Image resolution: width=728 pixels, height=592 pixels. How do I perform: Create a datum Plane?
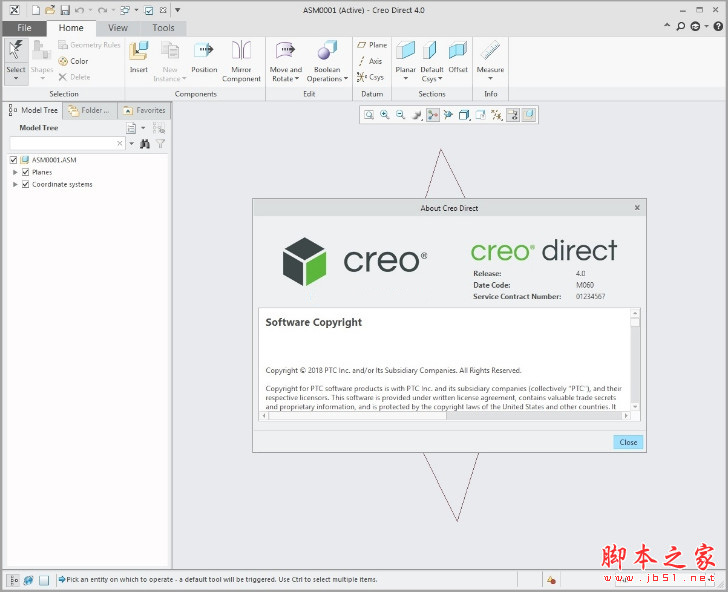tap(372, 45)
